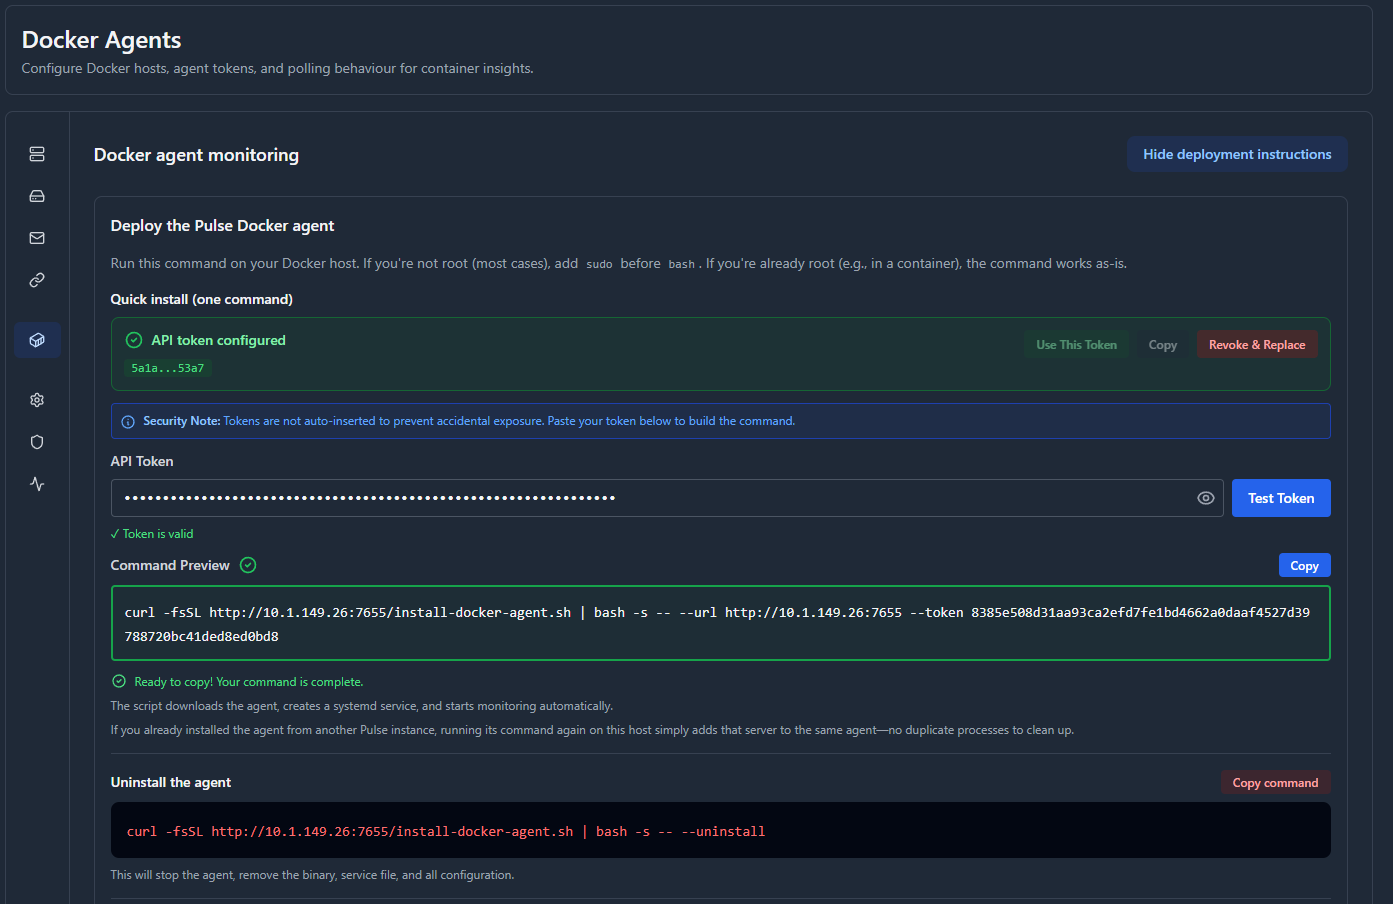The width and height of the screenshot is (1393, 904).
Task: Hide deployment instructions panel
Action: tap(1237, 154)
